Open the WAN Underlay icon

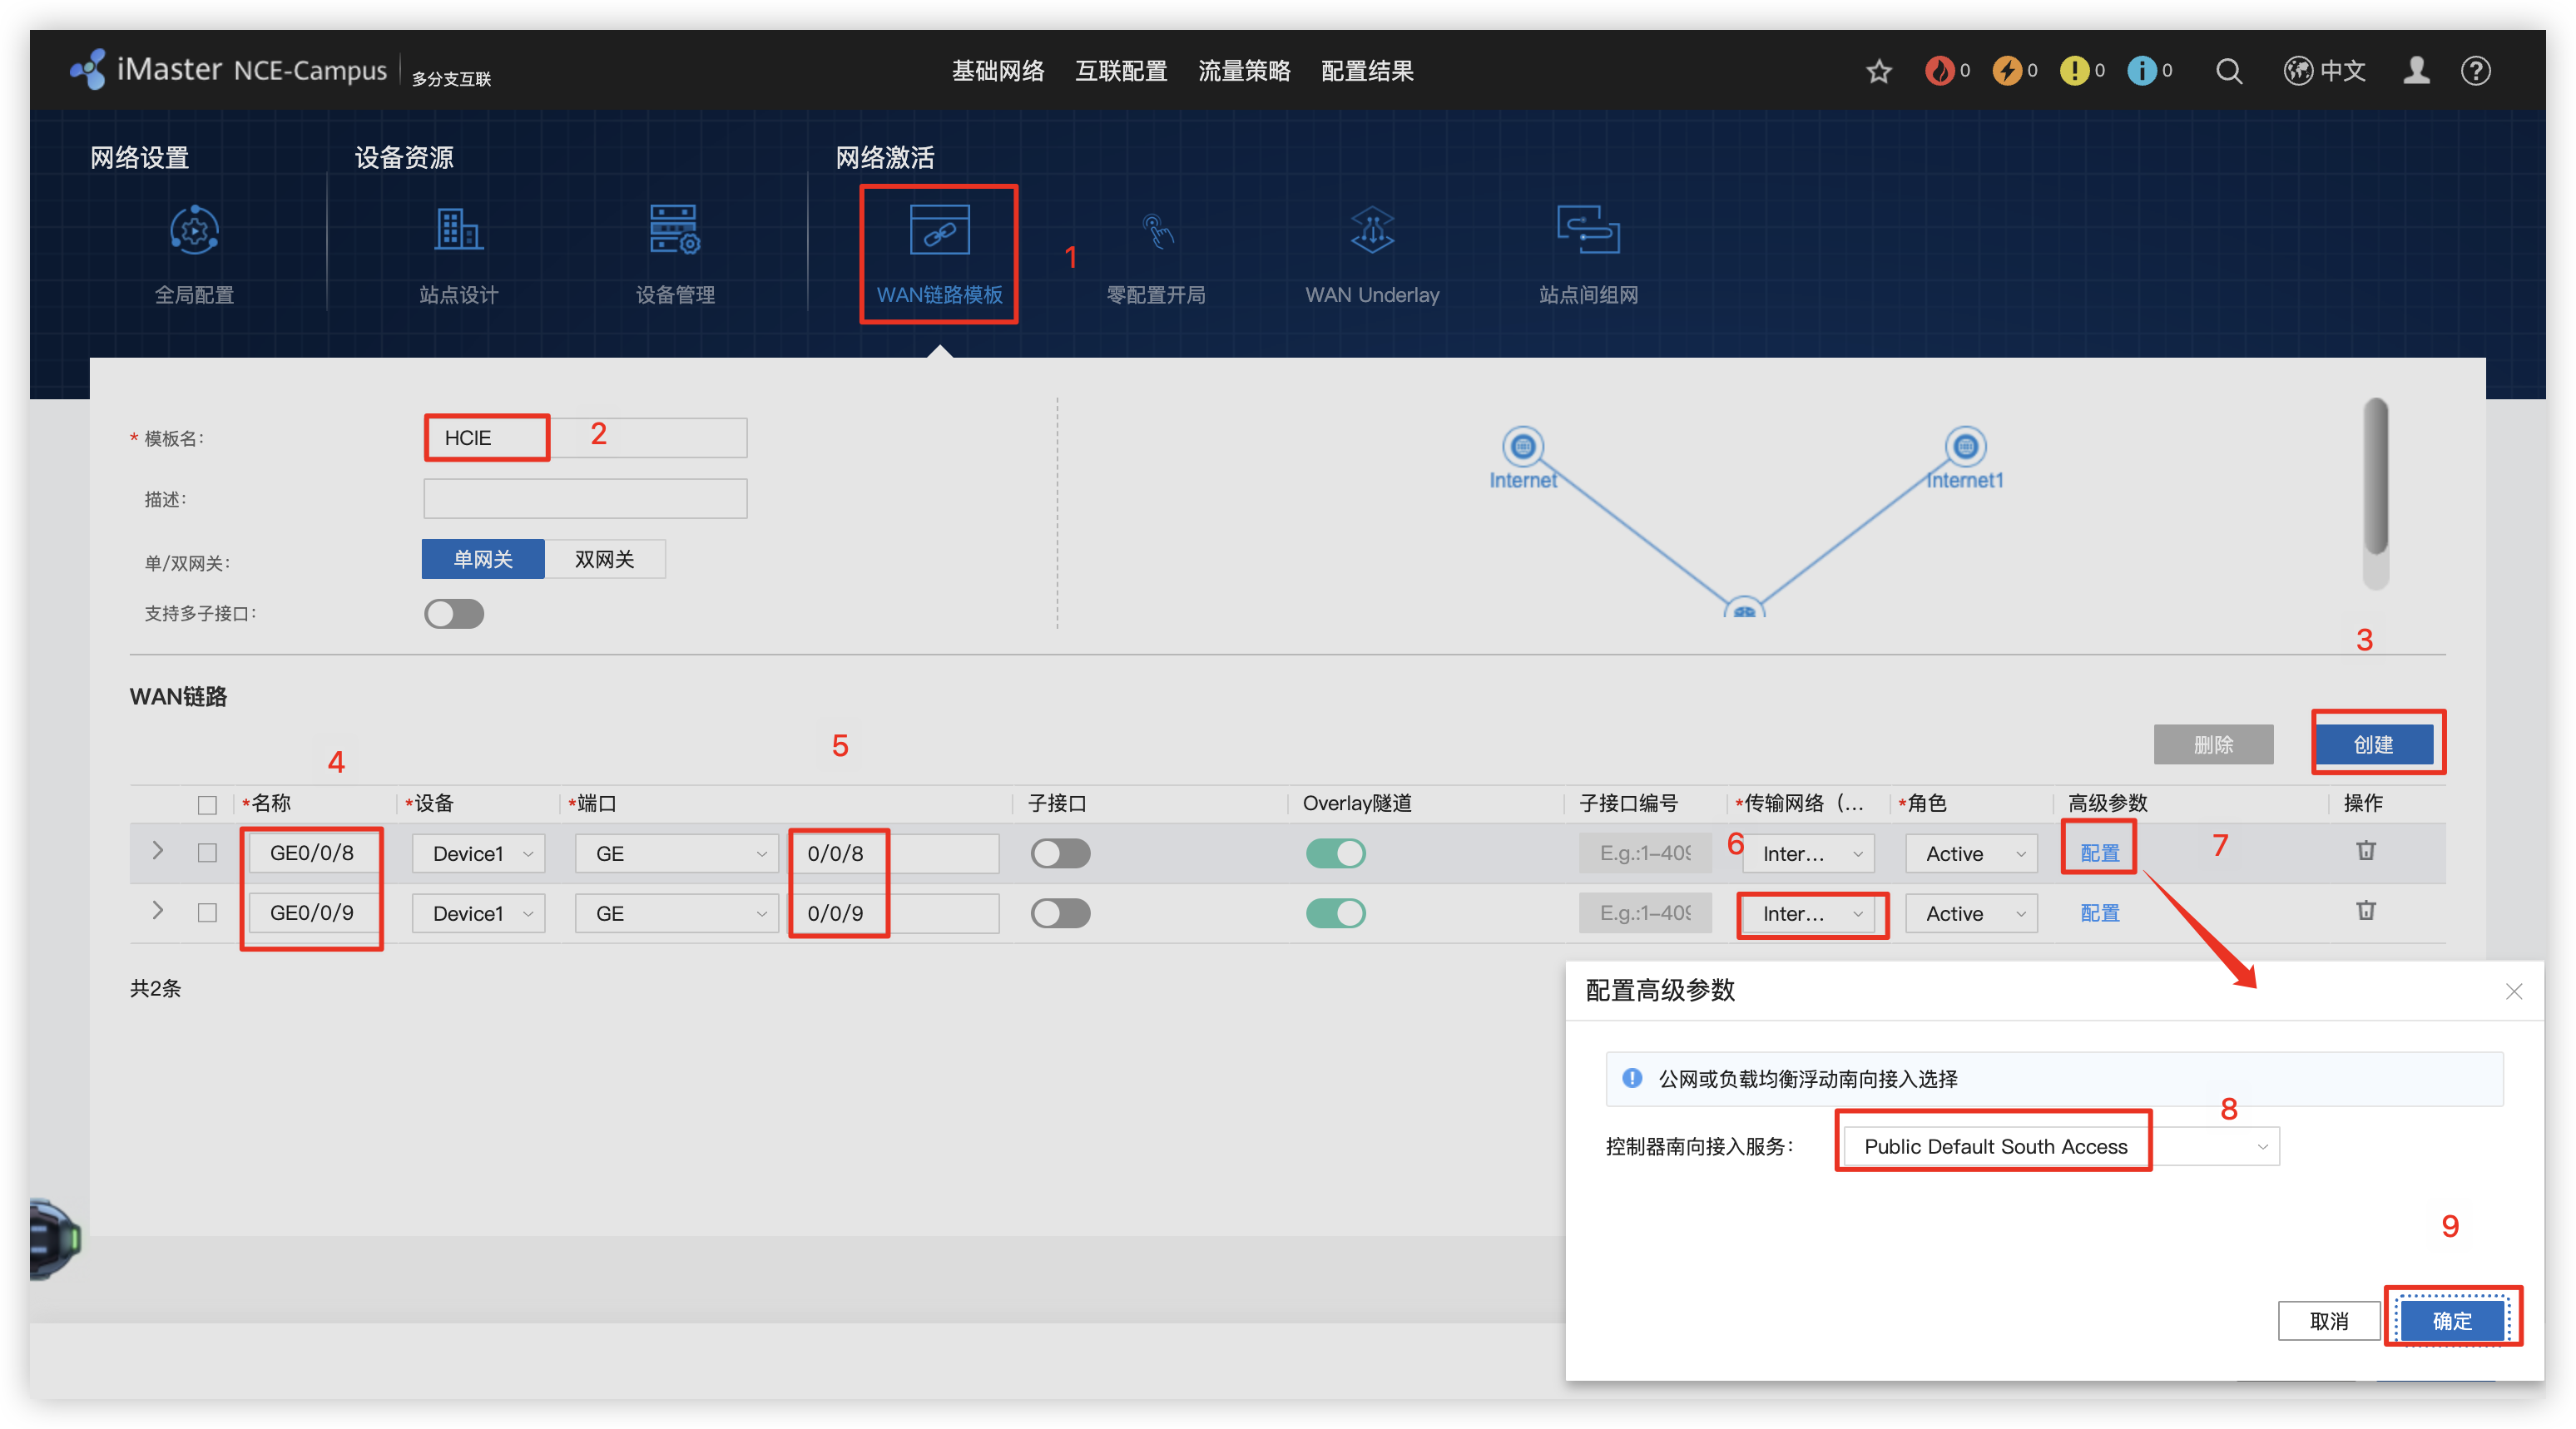point(1372,232)
